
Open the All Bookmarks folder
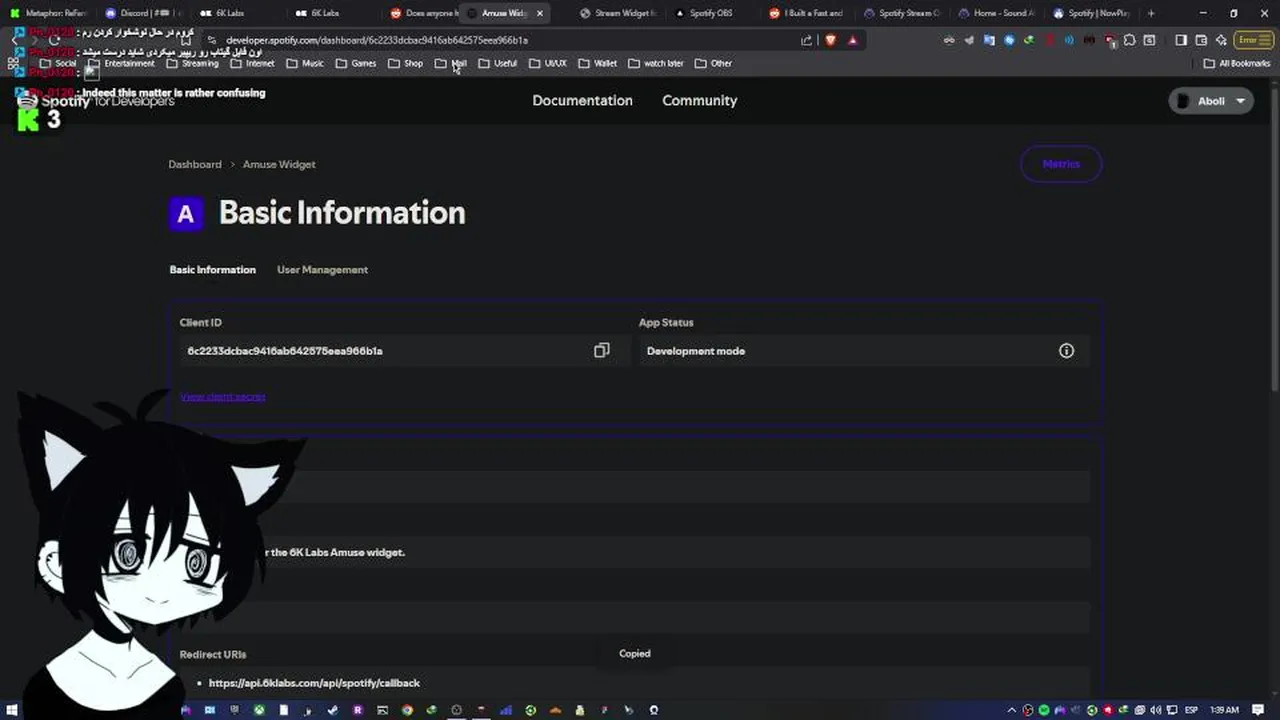point(1236,63)
